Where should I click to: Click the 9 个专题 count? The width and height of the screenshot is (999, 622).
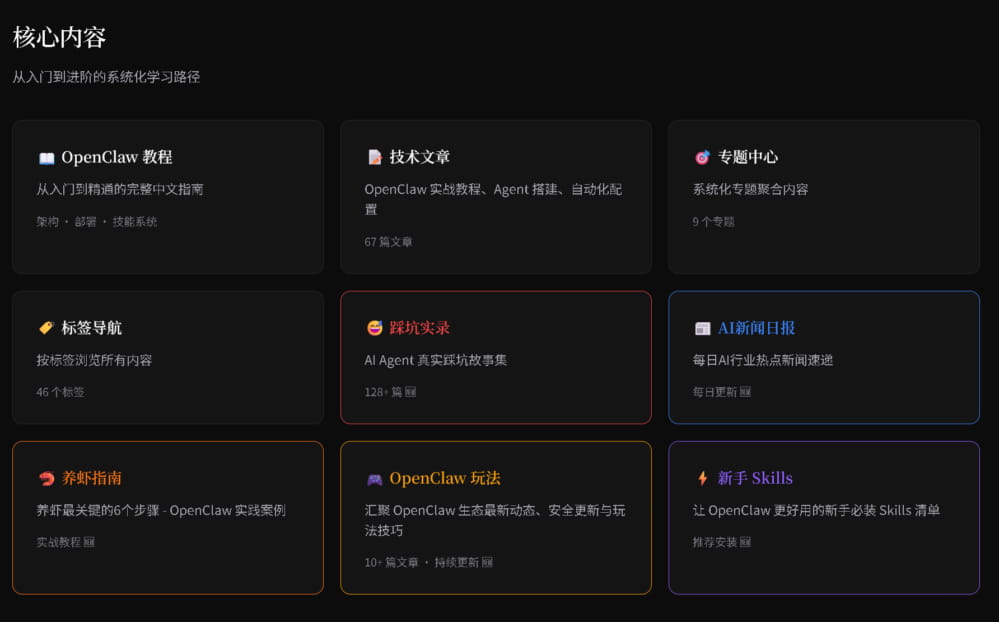[714, 222]
